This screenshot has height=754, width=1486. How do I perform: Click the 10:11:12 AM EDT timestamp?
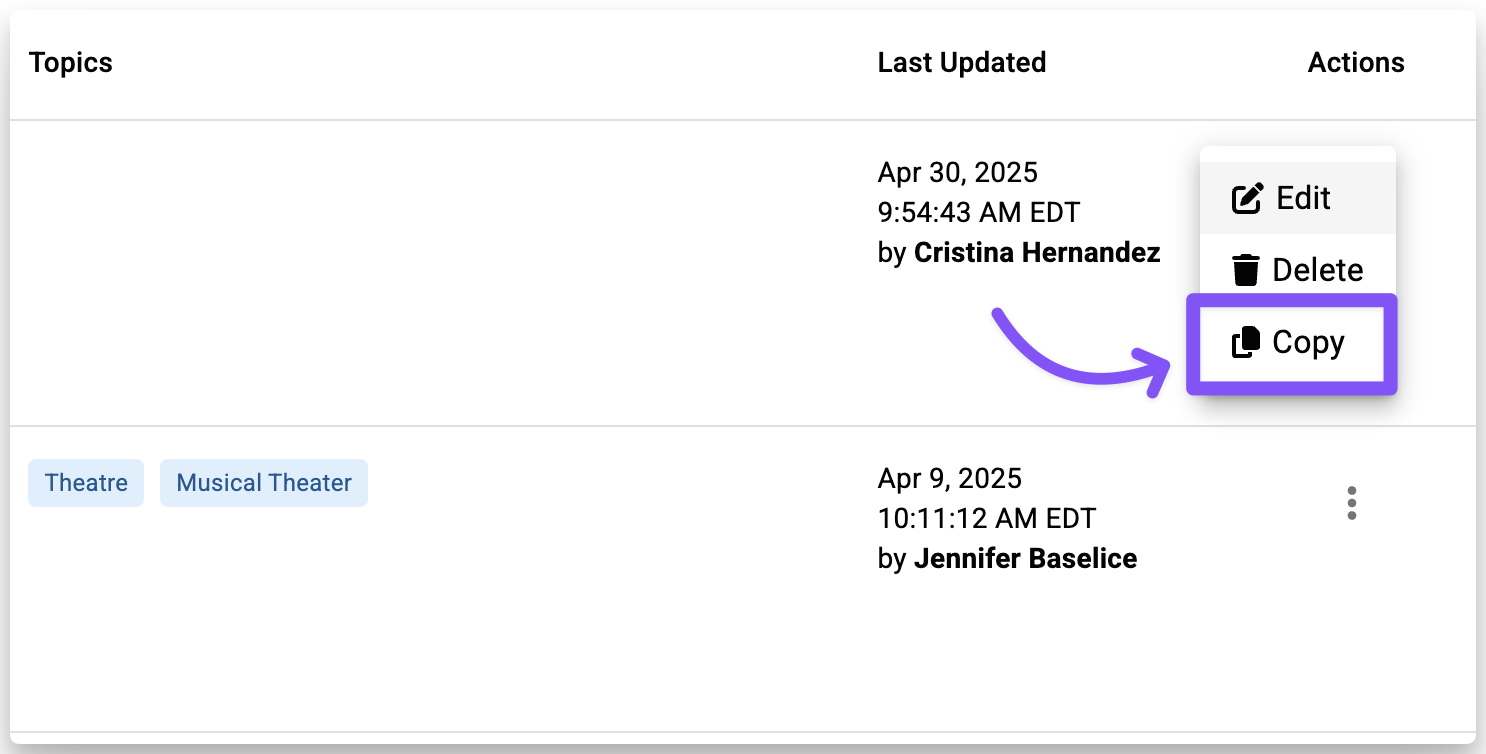pos(986,518)
